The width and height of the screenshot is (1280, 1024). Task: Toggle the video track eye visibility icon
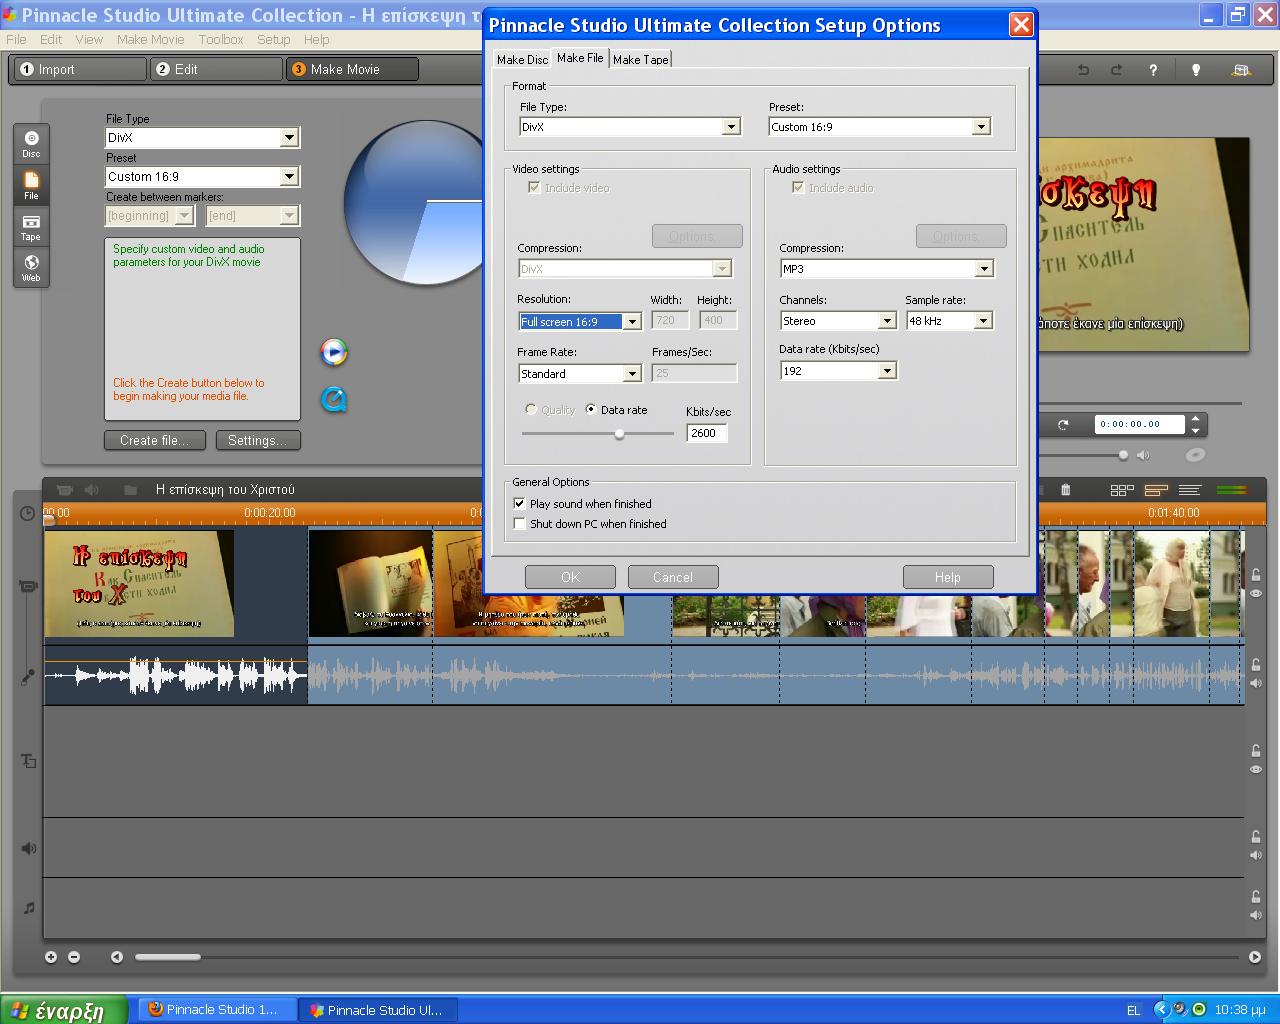[1256, 594]
